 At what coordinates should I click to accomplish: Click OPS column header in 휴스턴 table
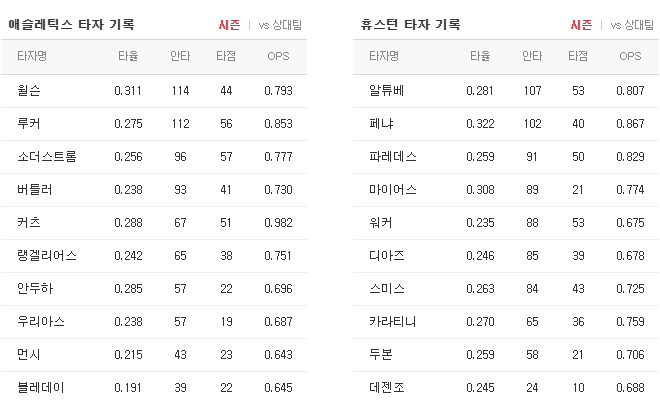(x=630, y=56)
